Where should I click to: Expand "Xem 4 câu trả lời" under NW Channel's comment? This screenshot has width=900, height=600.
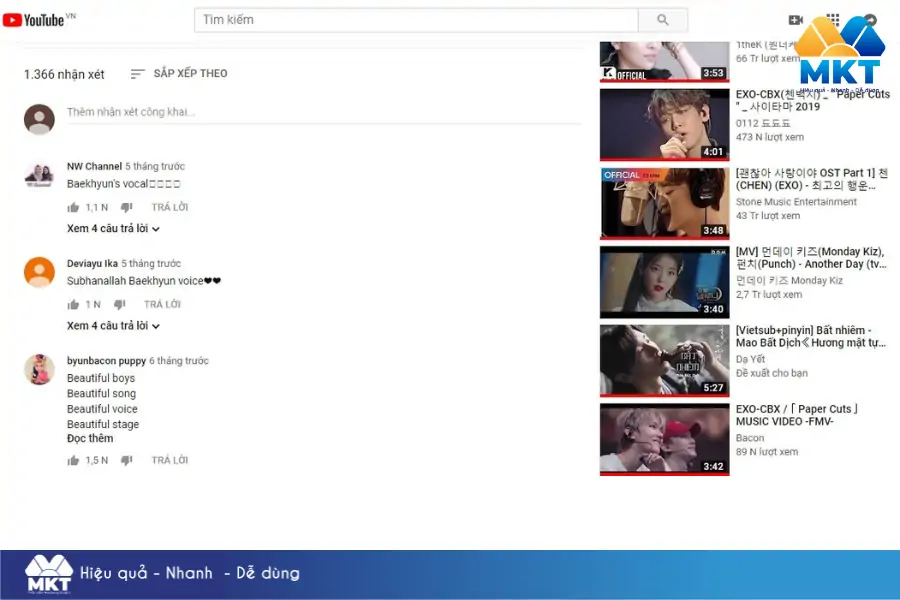pos(110,227)
